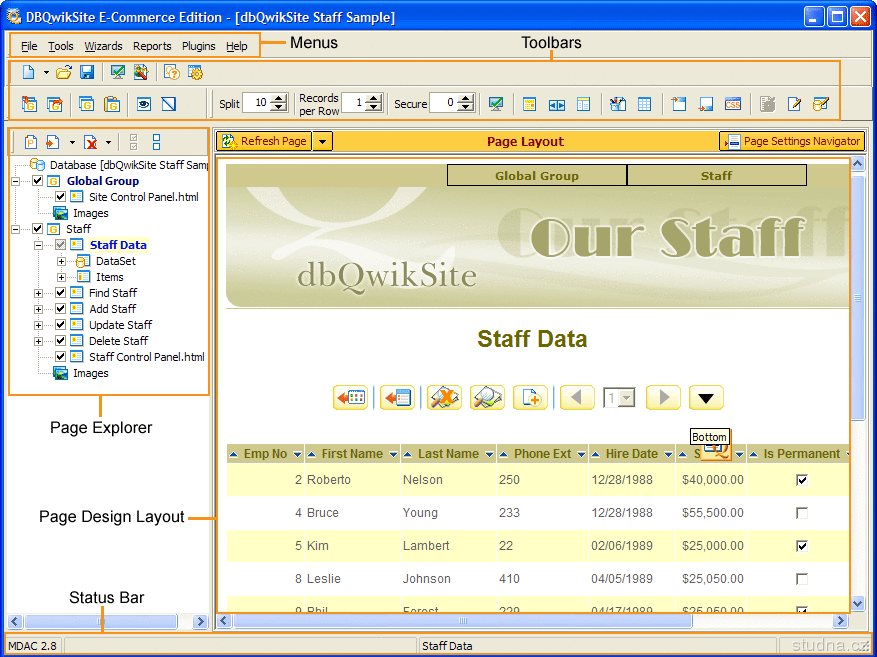Click the Refresh Page button

point(265,141)
